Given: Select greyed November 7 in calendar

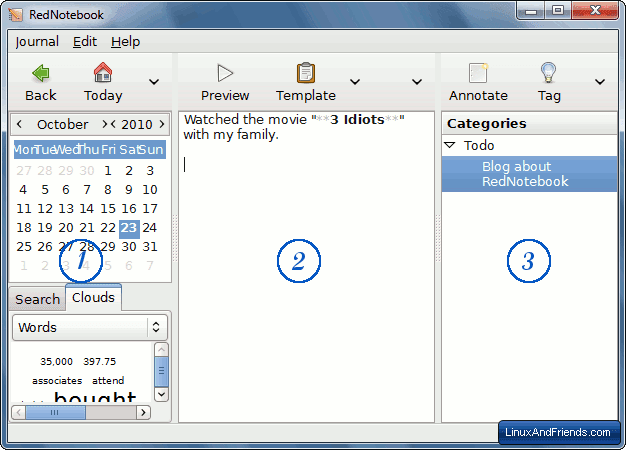Looking at the screenshot, I should click(150, 266).
